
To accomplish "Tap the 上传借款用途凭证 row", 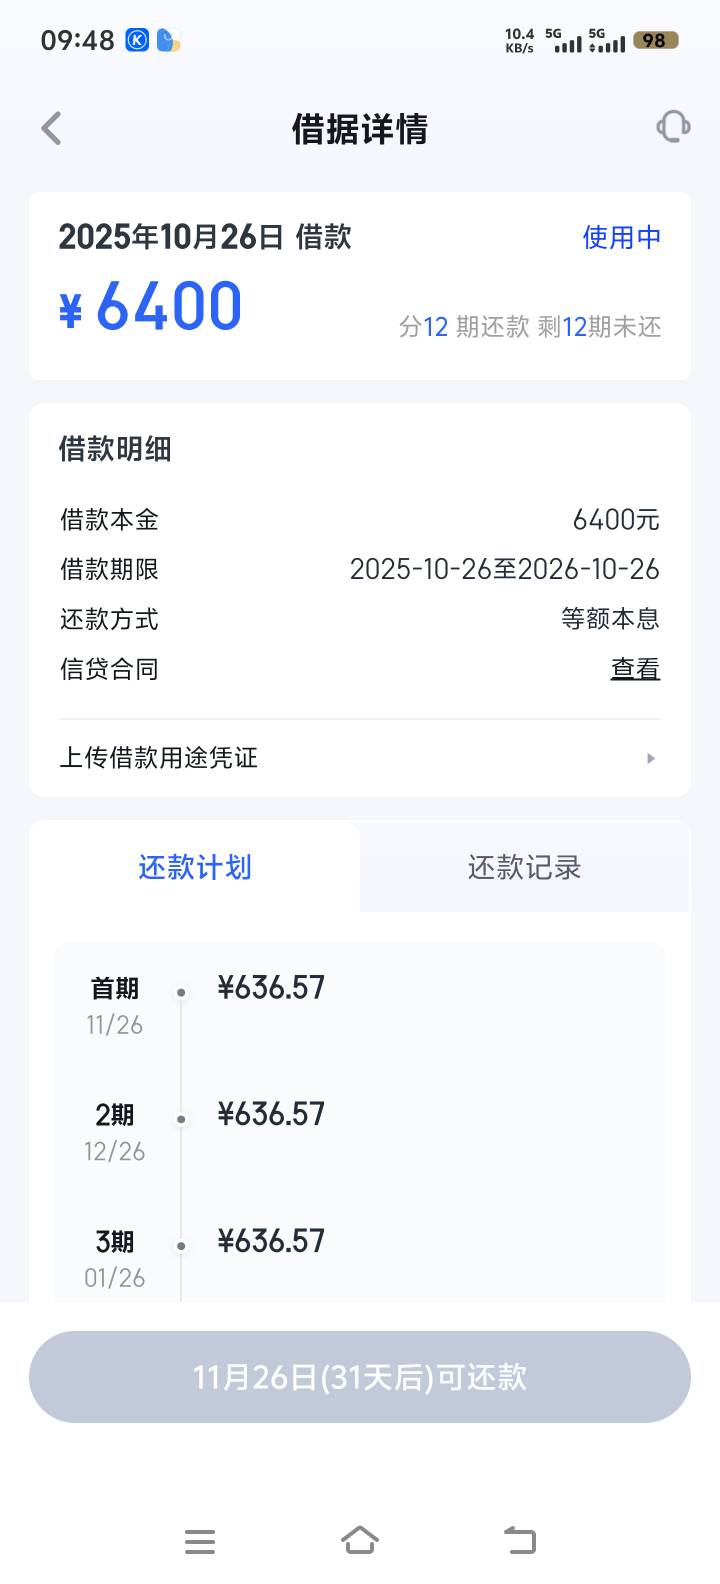I will pos(300,758).
